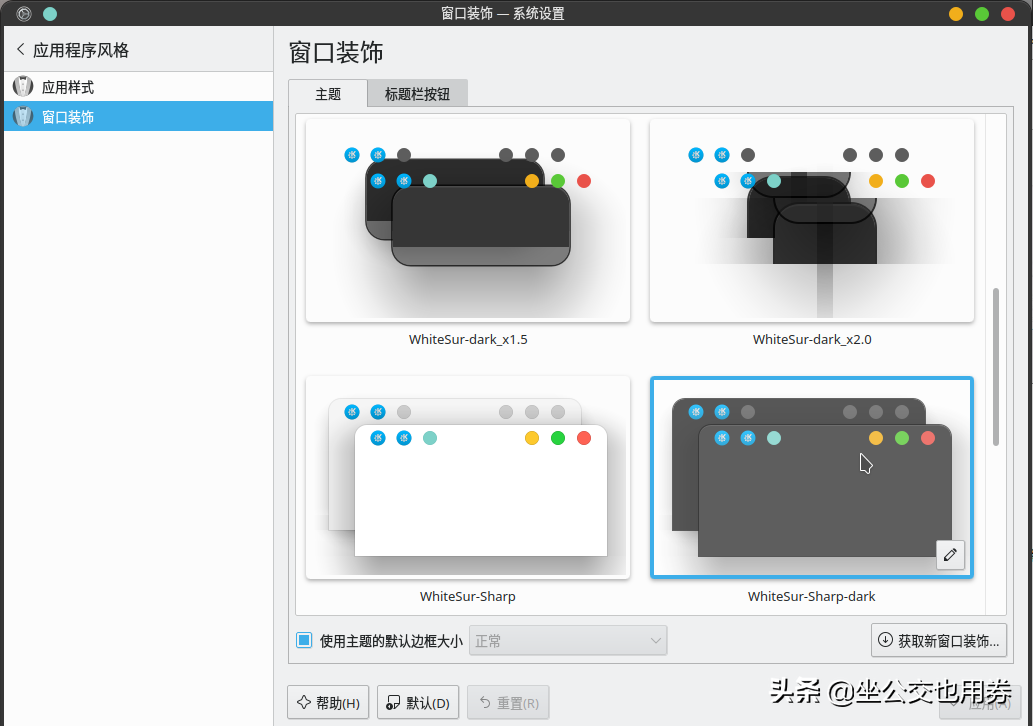Click the 窗口装饰 page heading
Viewport: 1033px width, 726px height.
point(336,52)
